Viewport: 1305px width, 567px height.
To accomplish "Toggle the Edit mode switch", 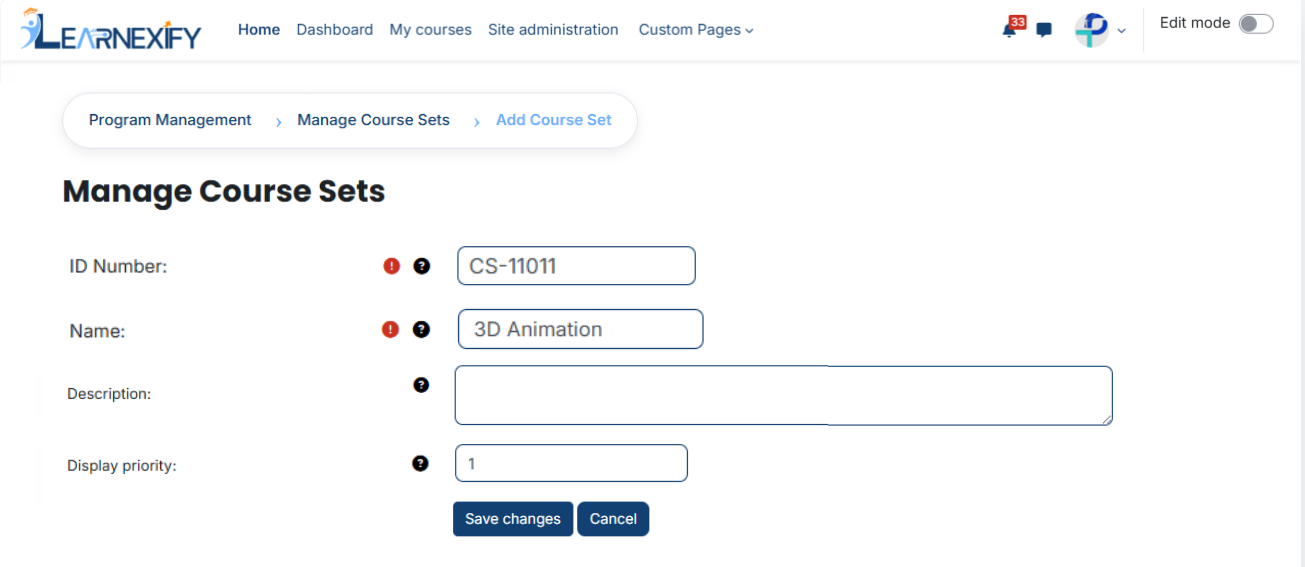I will pos(1256,24).
